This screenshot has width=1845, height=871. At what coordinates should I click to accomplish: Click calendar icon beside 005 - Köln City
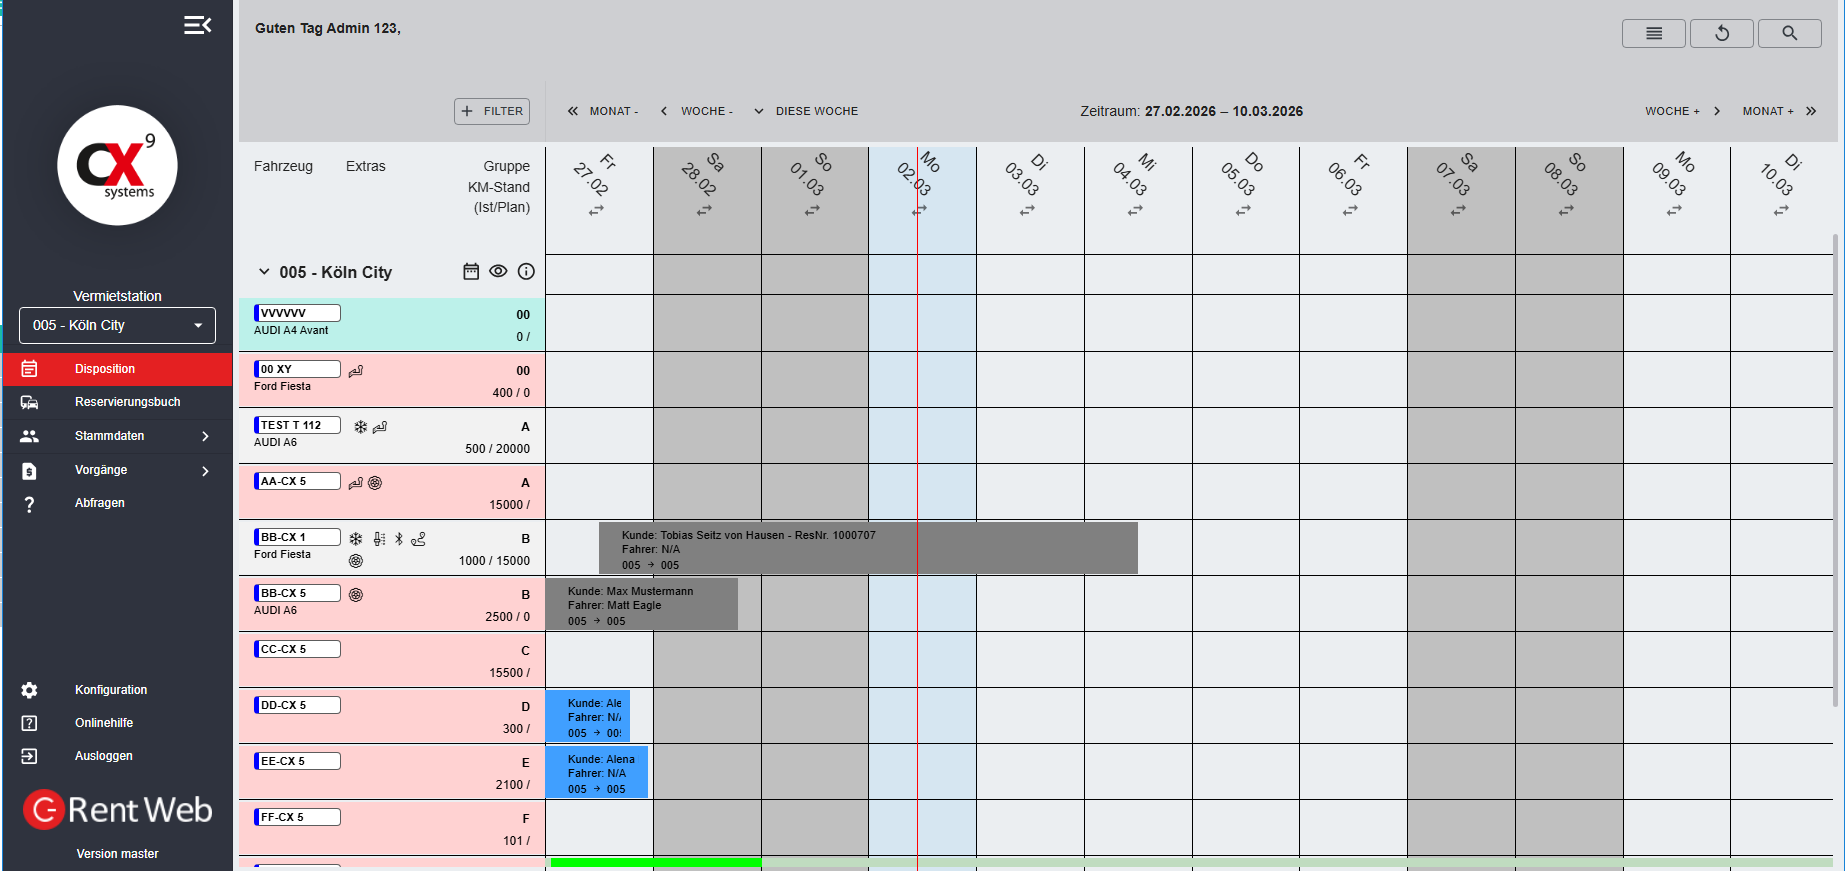coord(471,272)
